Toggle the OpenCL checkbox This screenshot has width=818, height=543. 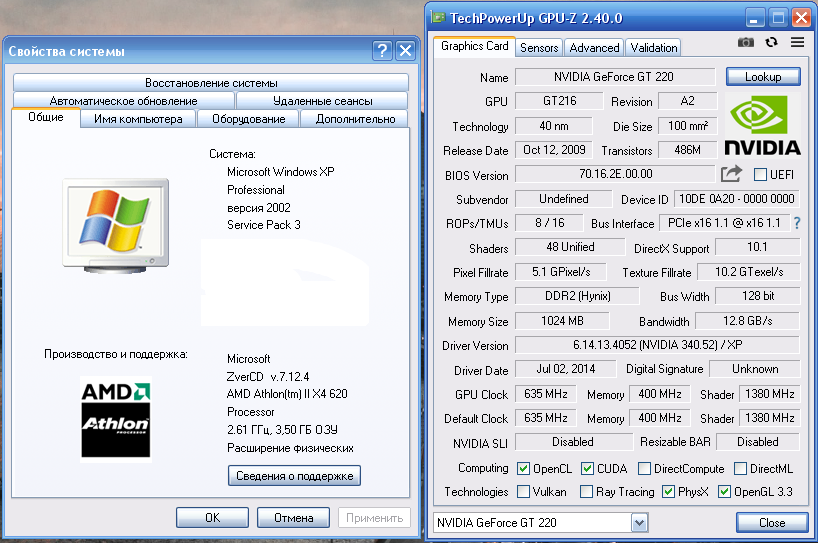click(523, 468)
